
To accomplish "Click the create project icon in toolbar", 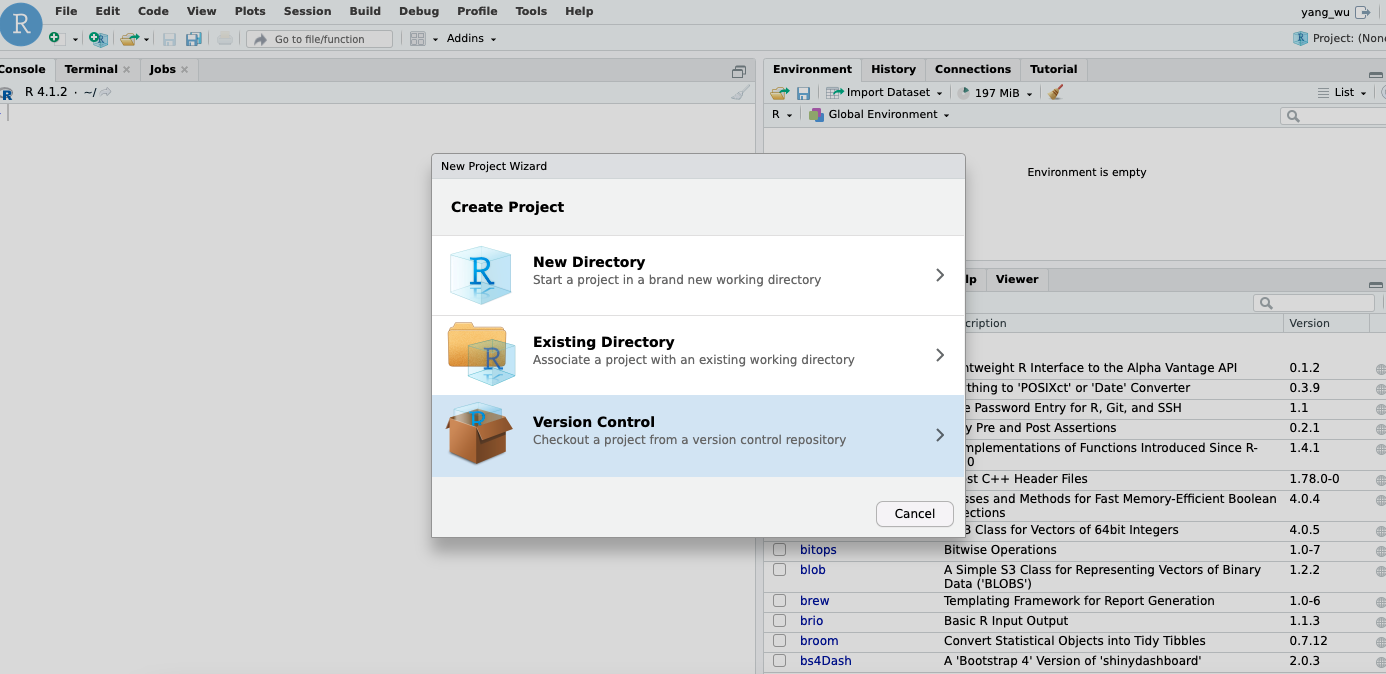I will pyautogui.click(x=97, y=38).
